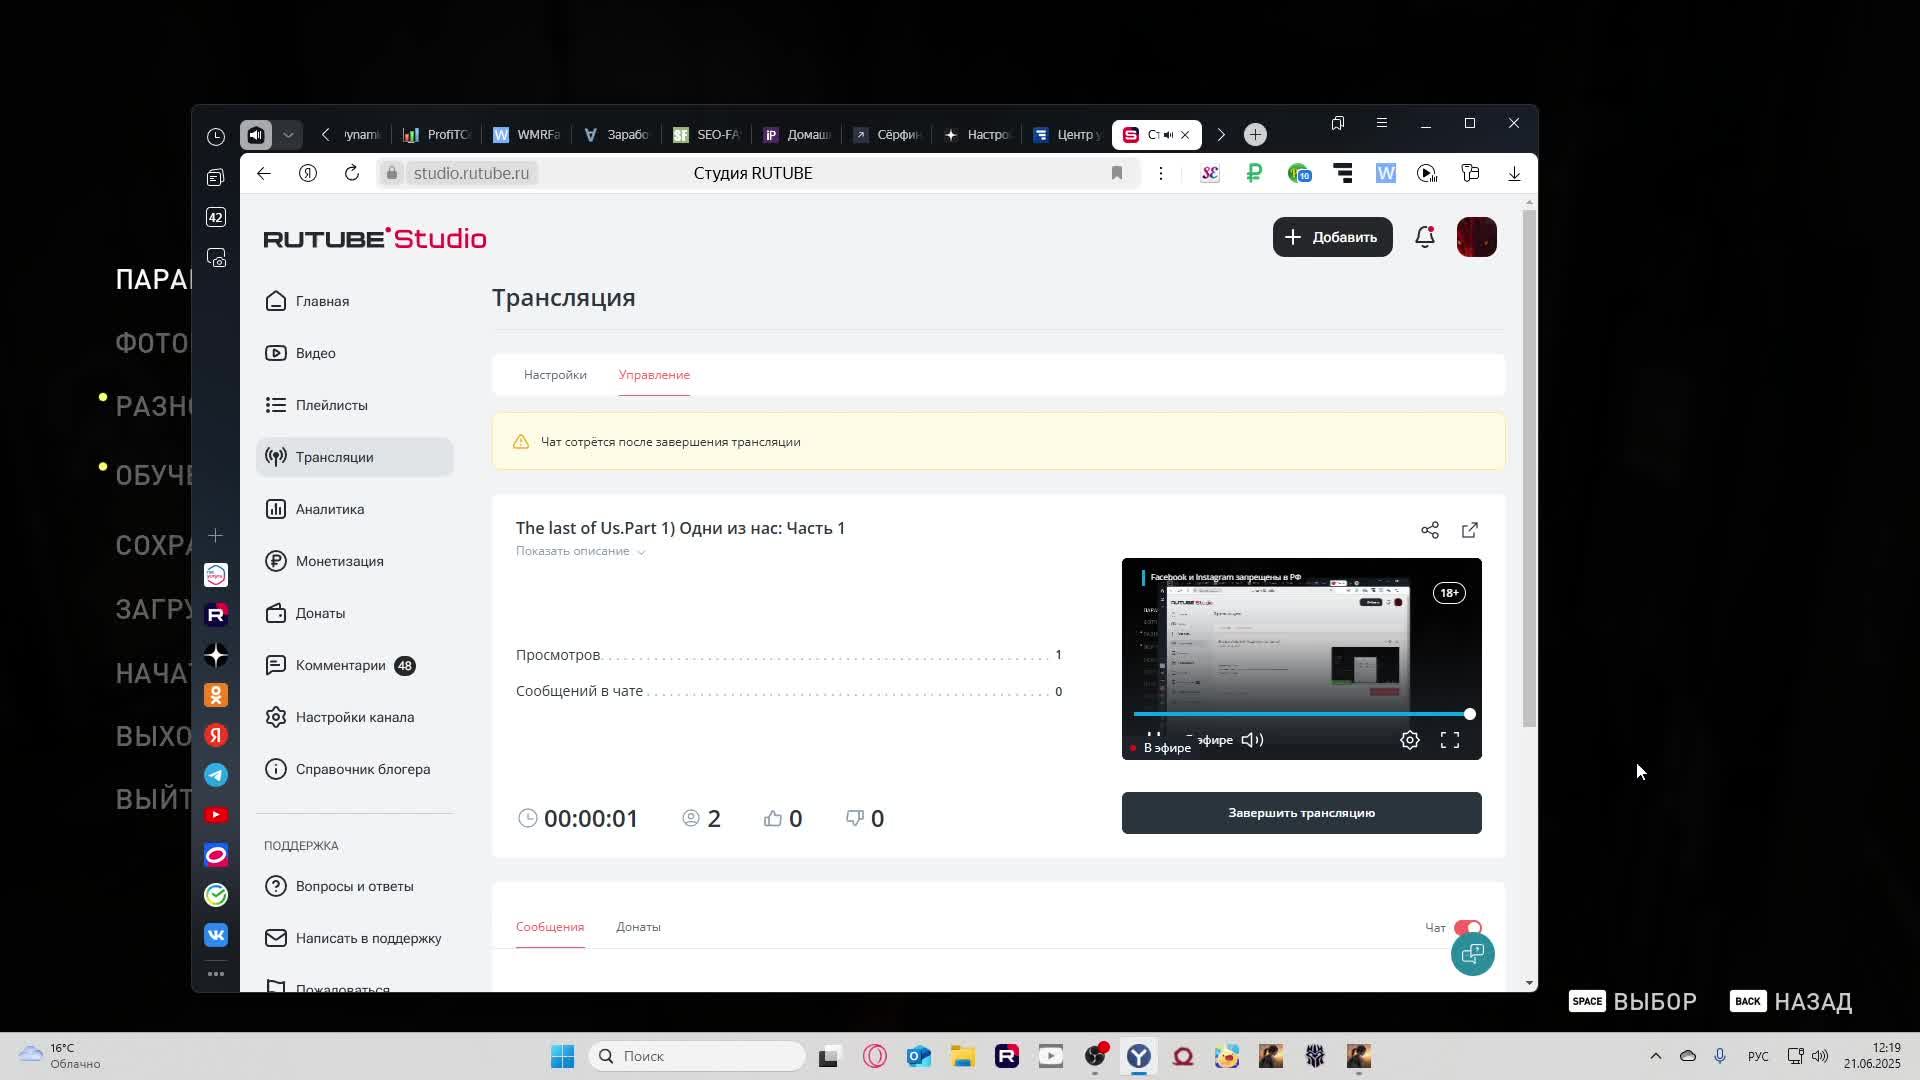Open browser history clock icon
Viewport: 1920px width, 1080px height.
[x=216, y=137]
